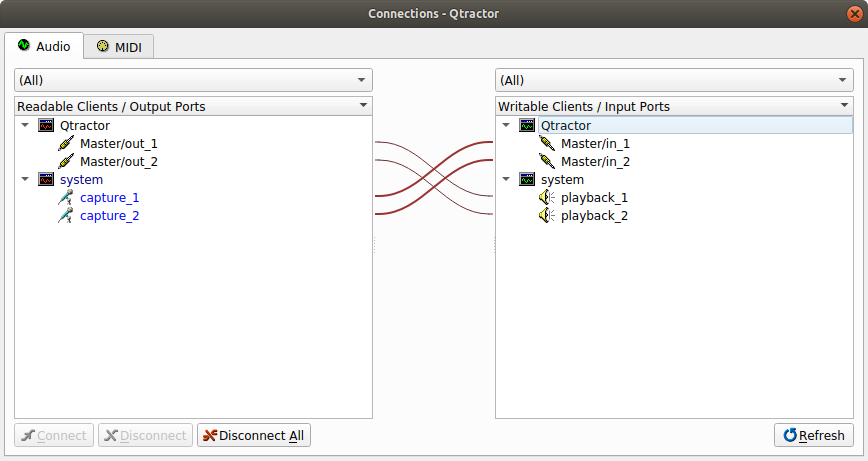
Task: Switch to the Audio tab
Action: (x=44, y=46)
